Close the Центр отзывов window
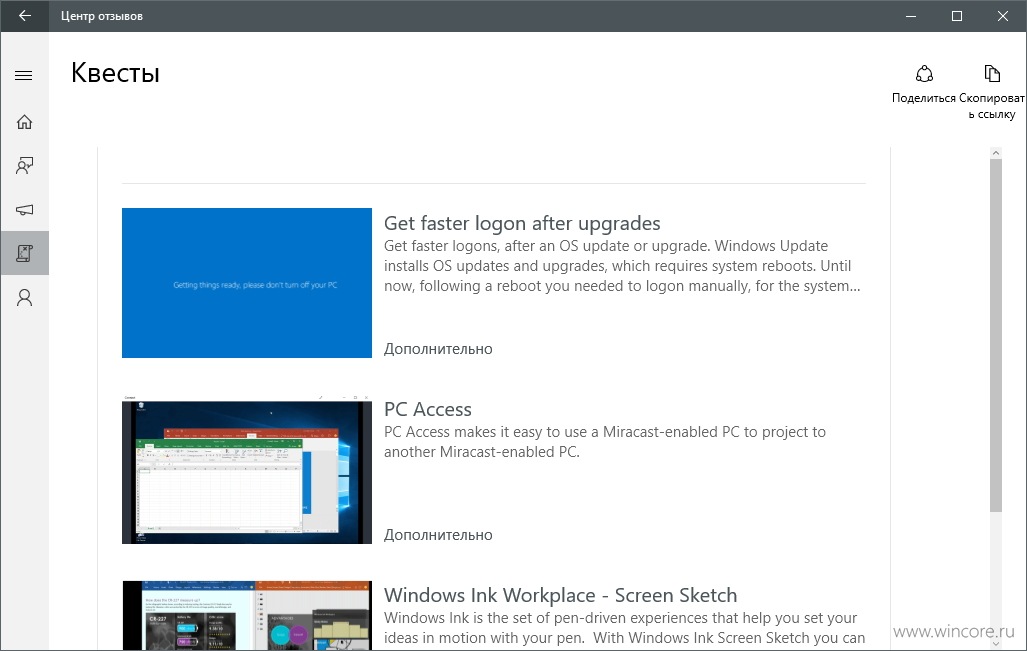The height and width of the screenshot is (651, 1027). pyautogui.click(x=1003, y=16)
